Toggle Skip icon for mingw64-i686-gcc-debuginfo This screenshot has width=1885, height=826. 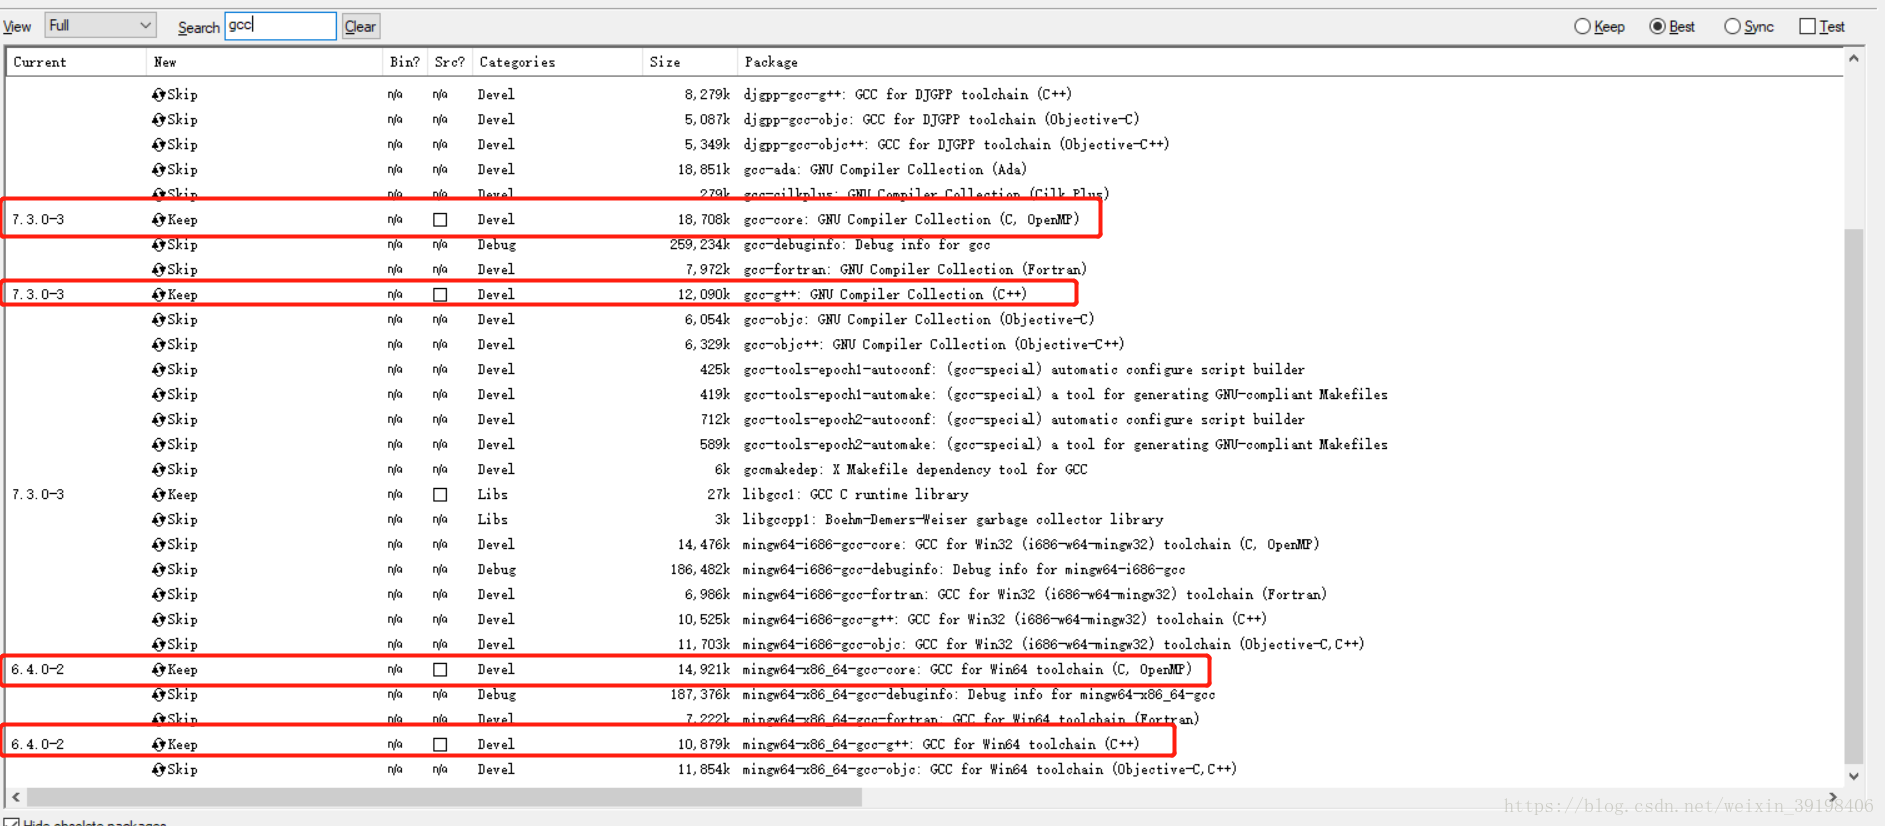pyautogui.click(x=158, y=569)
